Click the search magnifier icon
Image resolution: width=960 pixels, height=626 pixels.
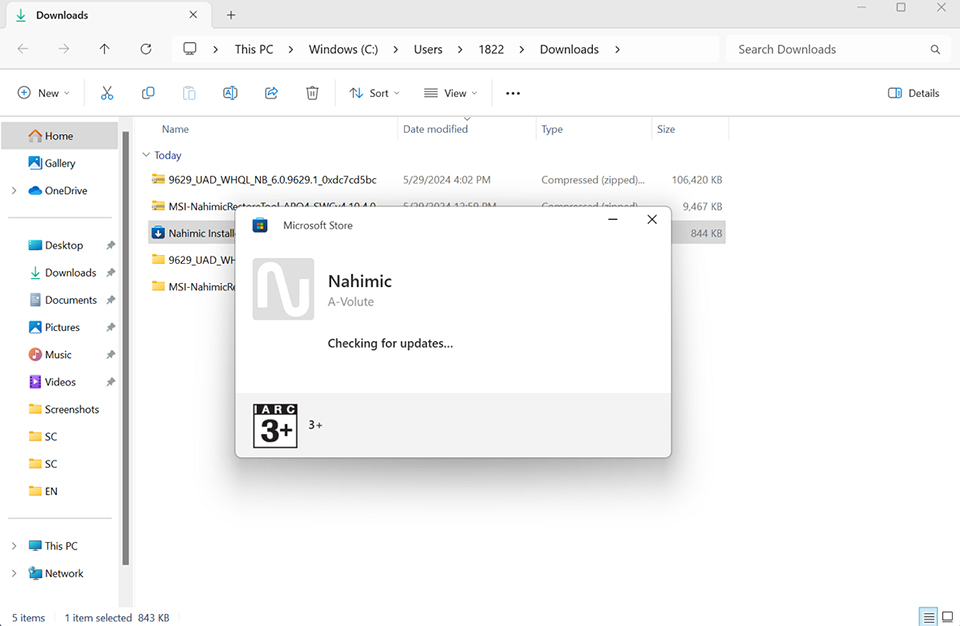(935, 50)
